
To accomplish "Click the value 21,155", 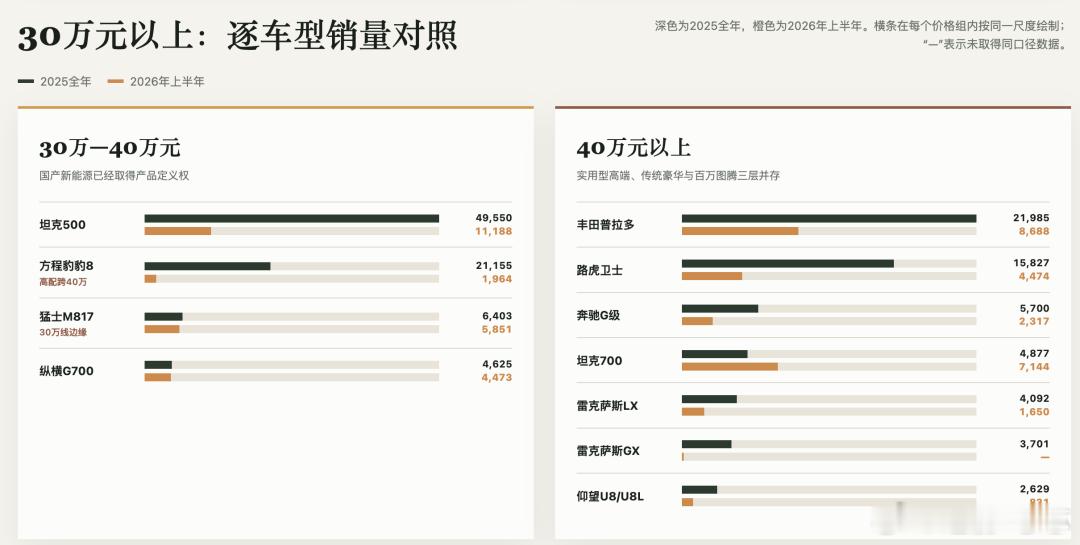I will (x=494, y=265).
